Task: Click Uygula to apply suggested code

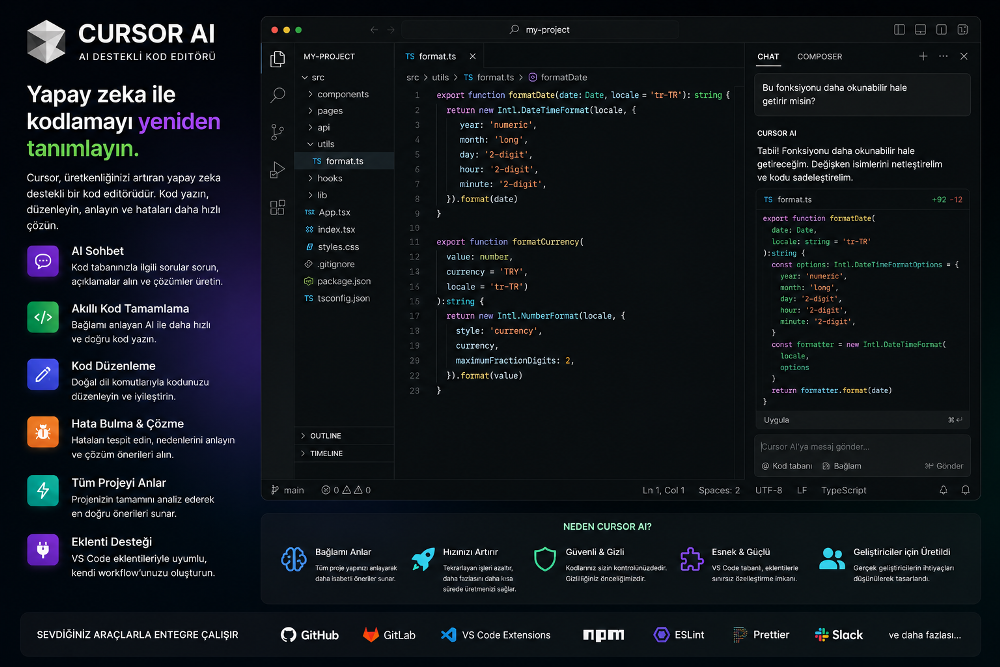Action: [776, 420]
